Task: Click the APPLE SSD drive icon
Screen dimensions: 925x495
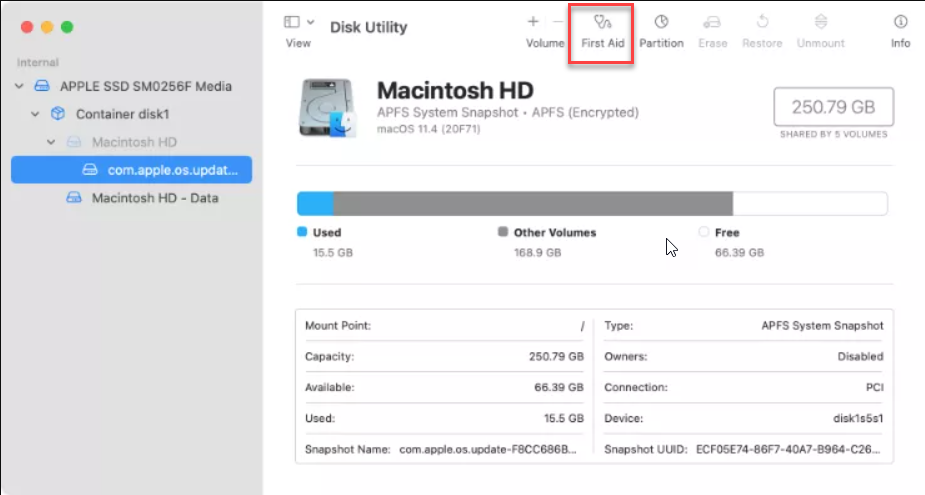Action: 42,86
